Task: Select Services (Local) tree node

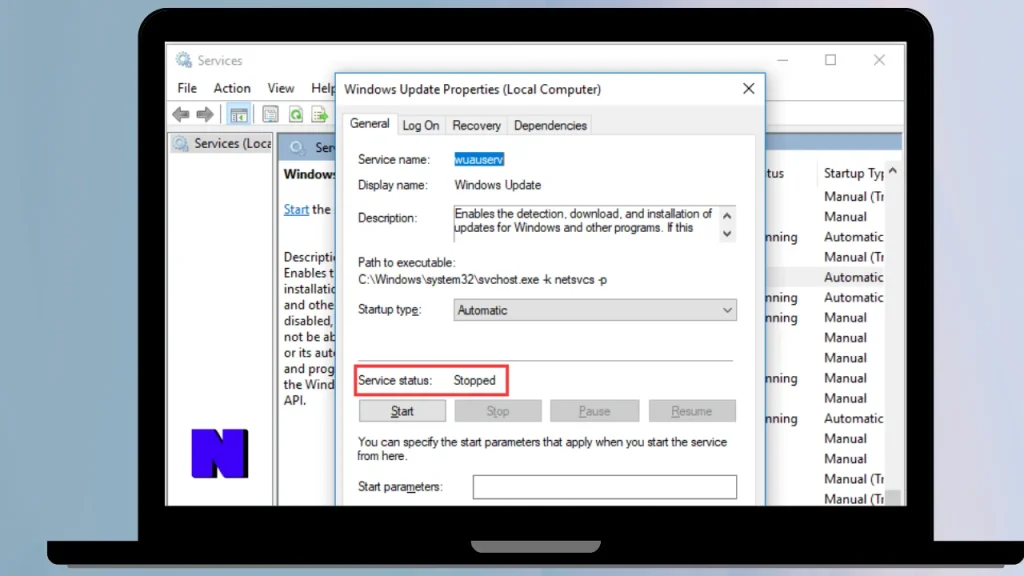Action: [222, 143]
